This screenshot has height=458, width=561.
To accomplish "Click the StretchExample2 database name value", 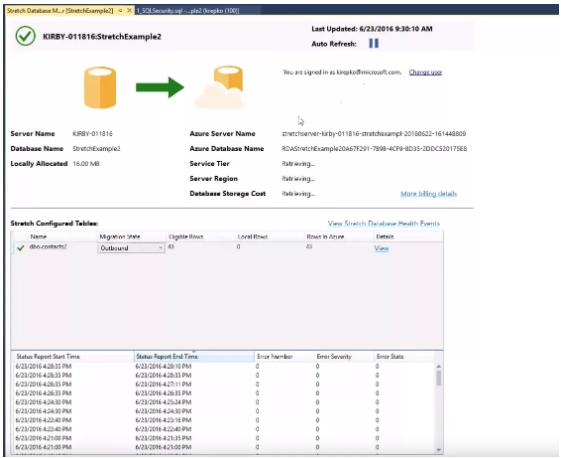I will click(x=96, y=149).
